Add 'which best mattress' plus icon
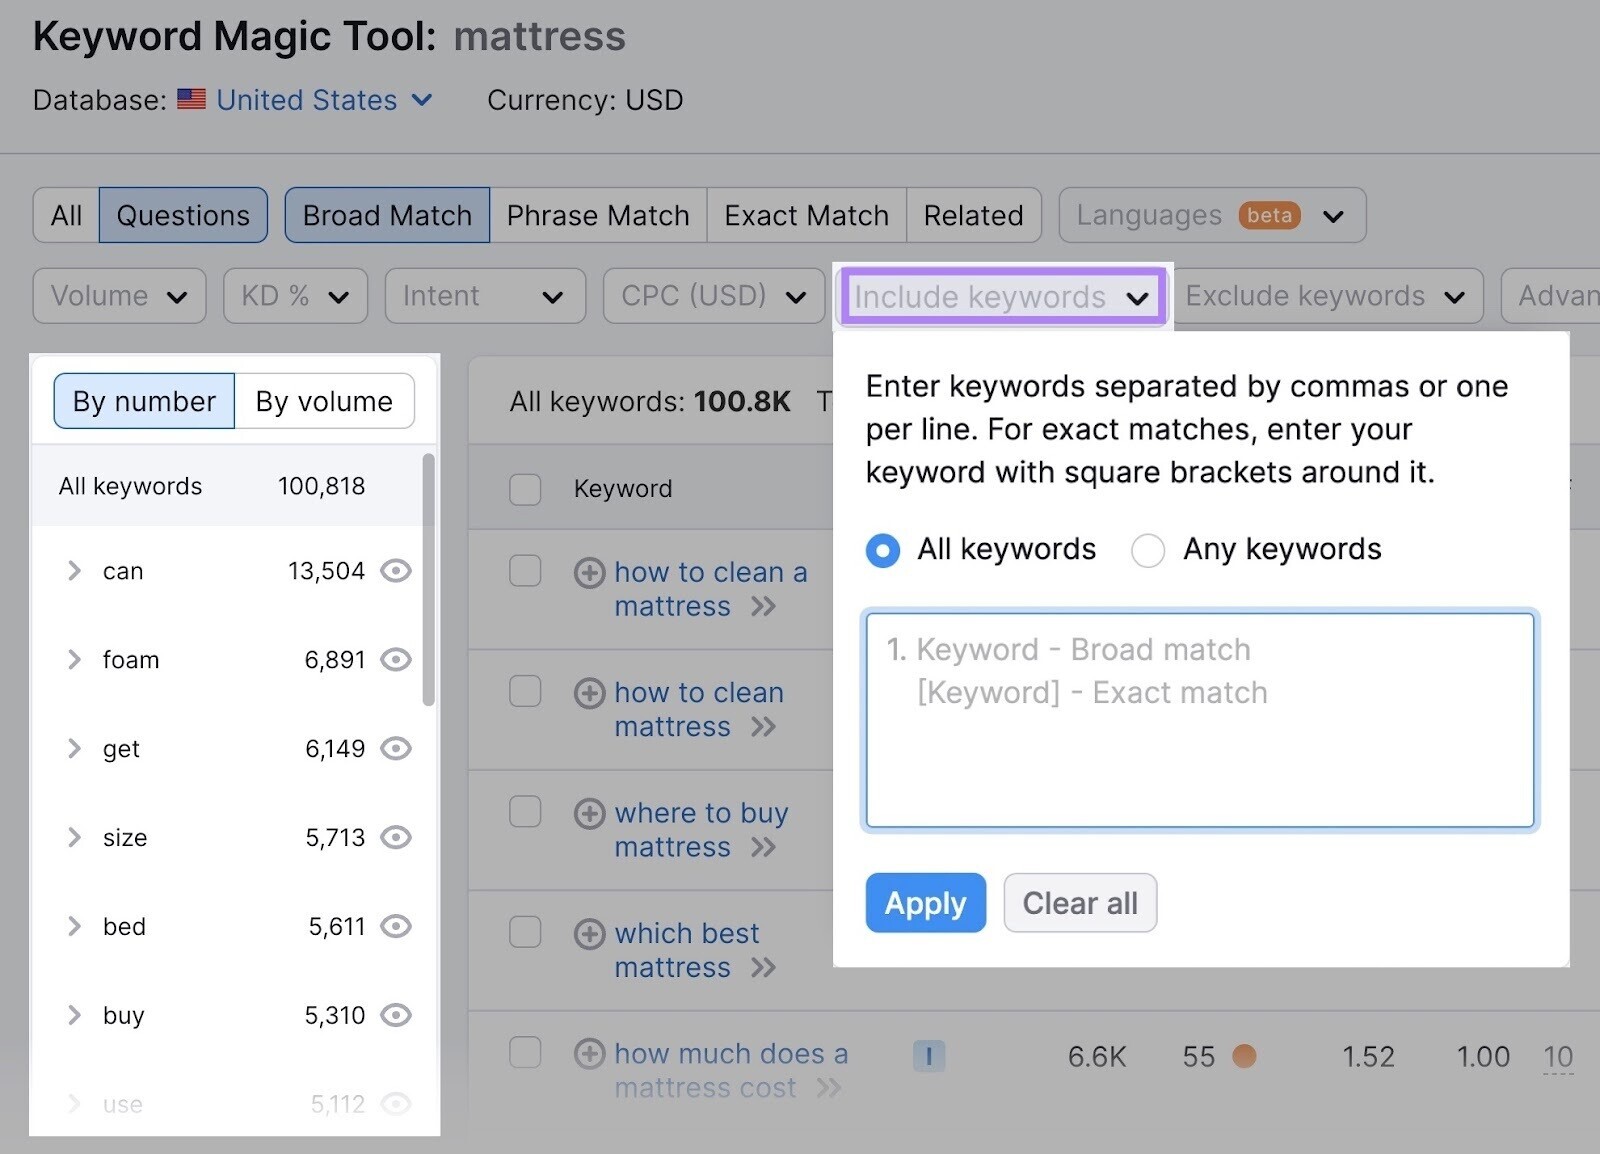Image resolution: width=1600 pixels, height=1154 pixels. tap(589, 934)
